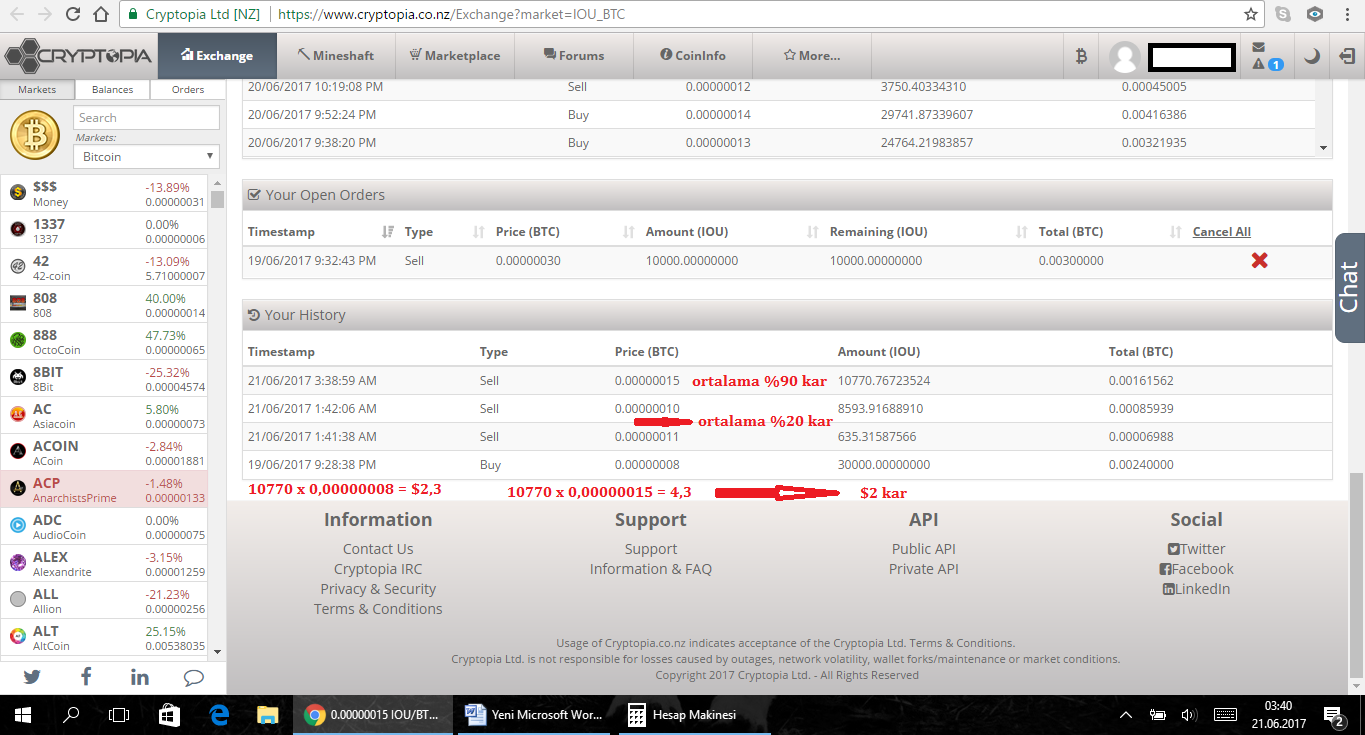The width and height of the screenshot is (1365, 735).
Task: Open the Chat side panel
Action: coord(1349,288)
